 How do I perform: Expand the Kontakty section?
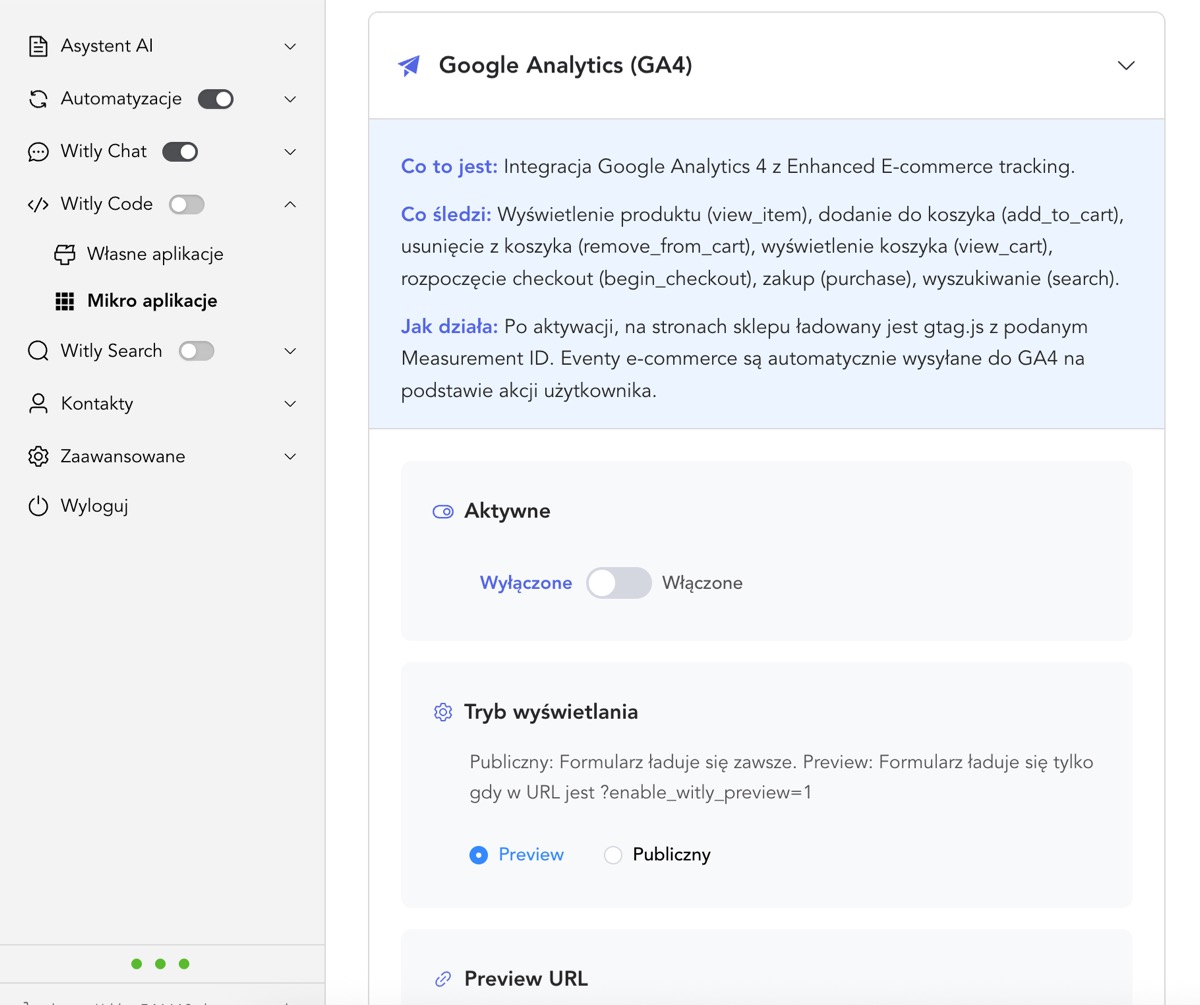click(x=289, y=403)
